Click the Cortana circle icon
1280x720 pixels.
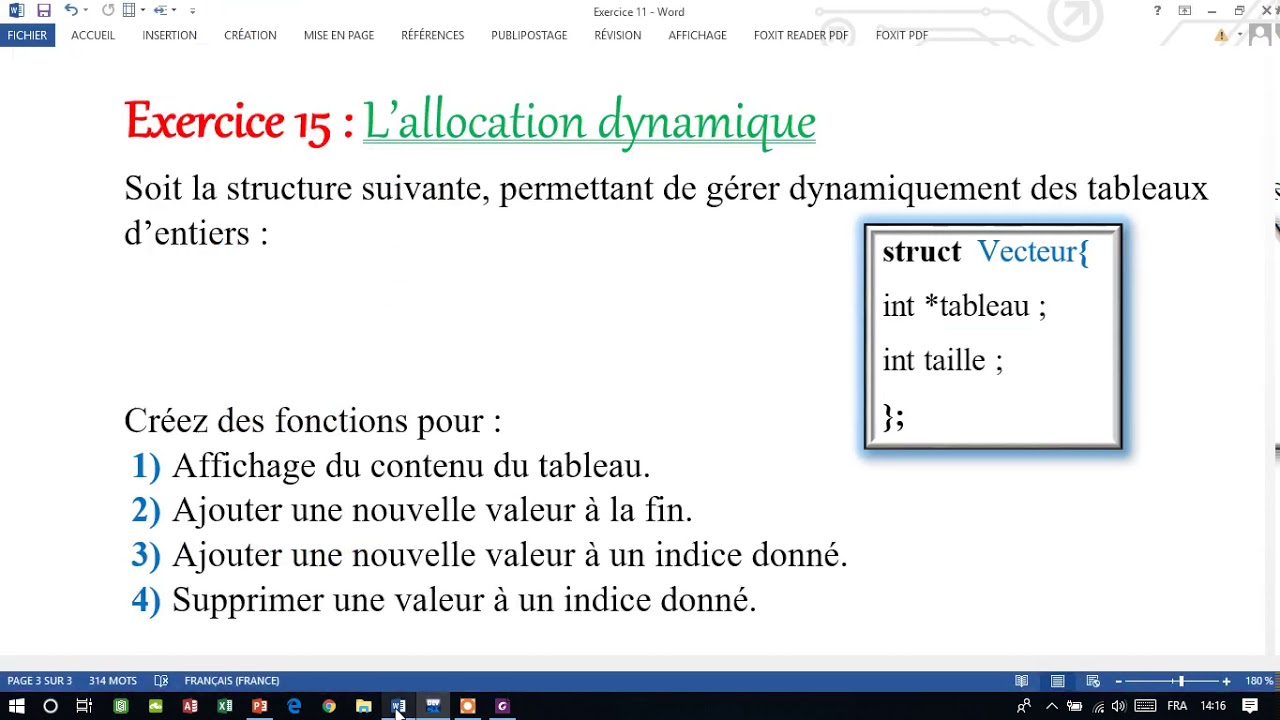(x=50, y=706)
